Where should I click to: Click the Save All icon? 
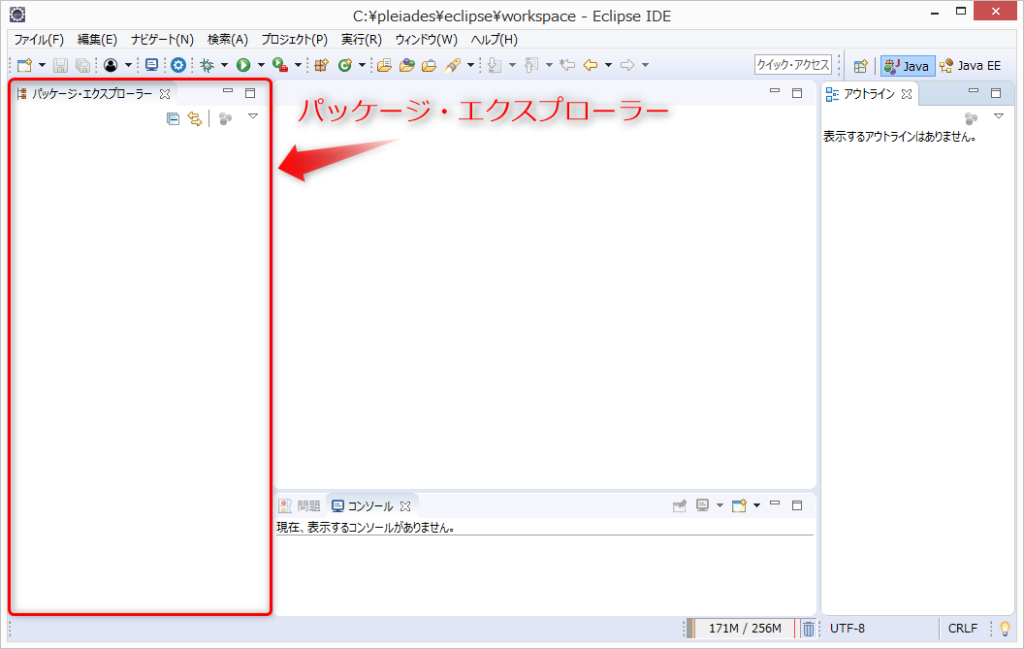82,65
